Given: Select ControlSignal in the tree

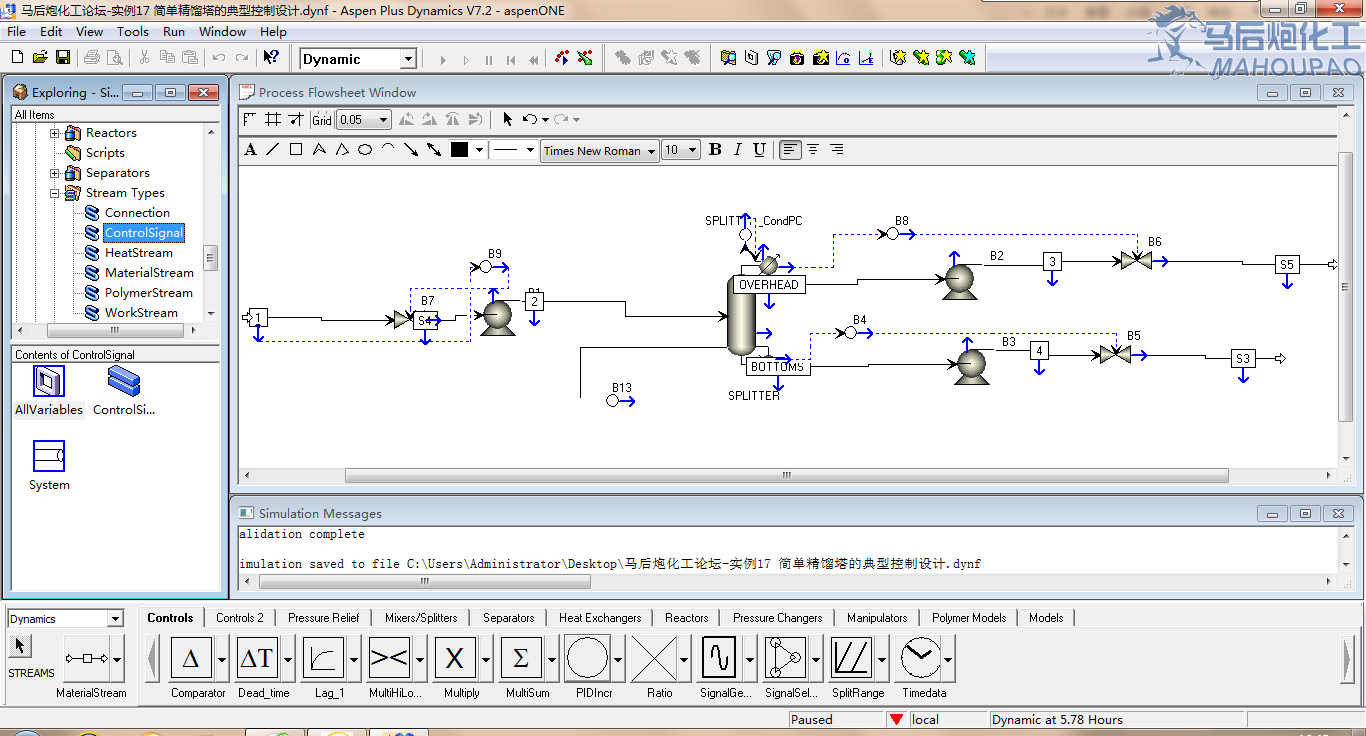Looking at the screenshot, I should 144,233.
